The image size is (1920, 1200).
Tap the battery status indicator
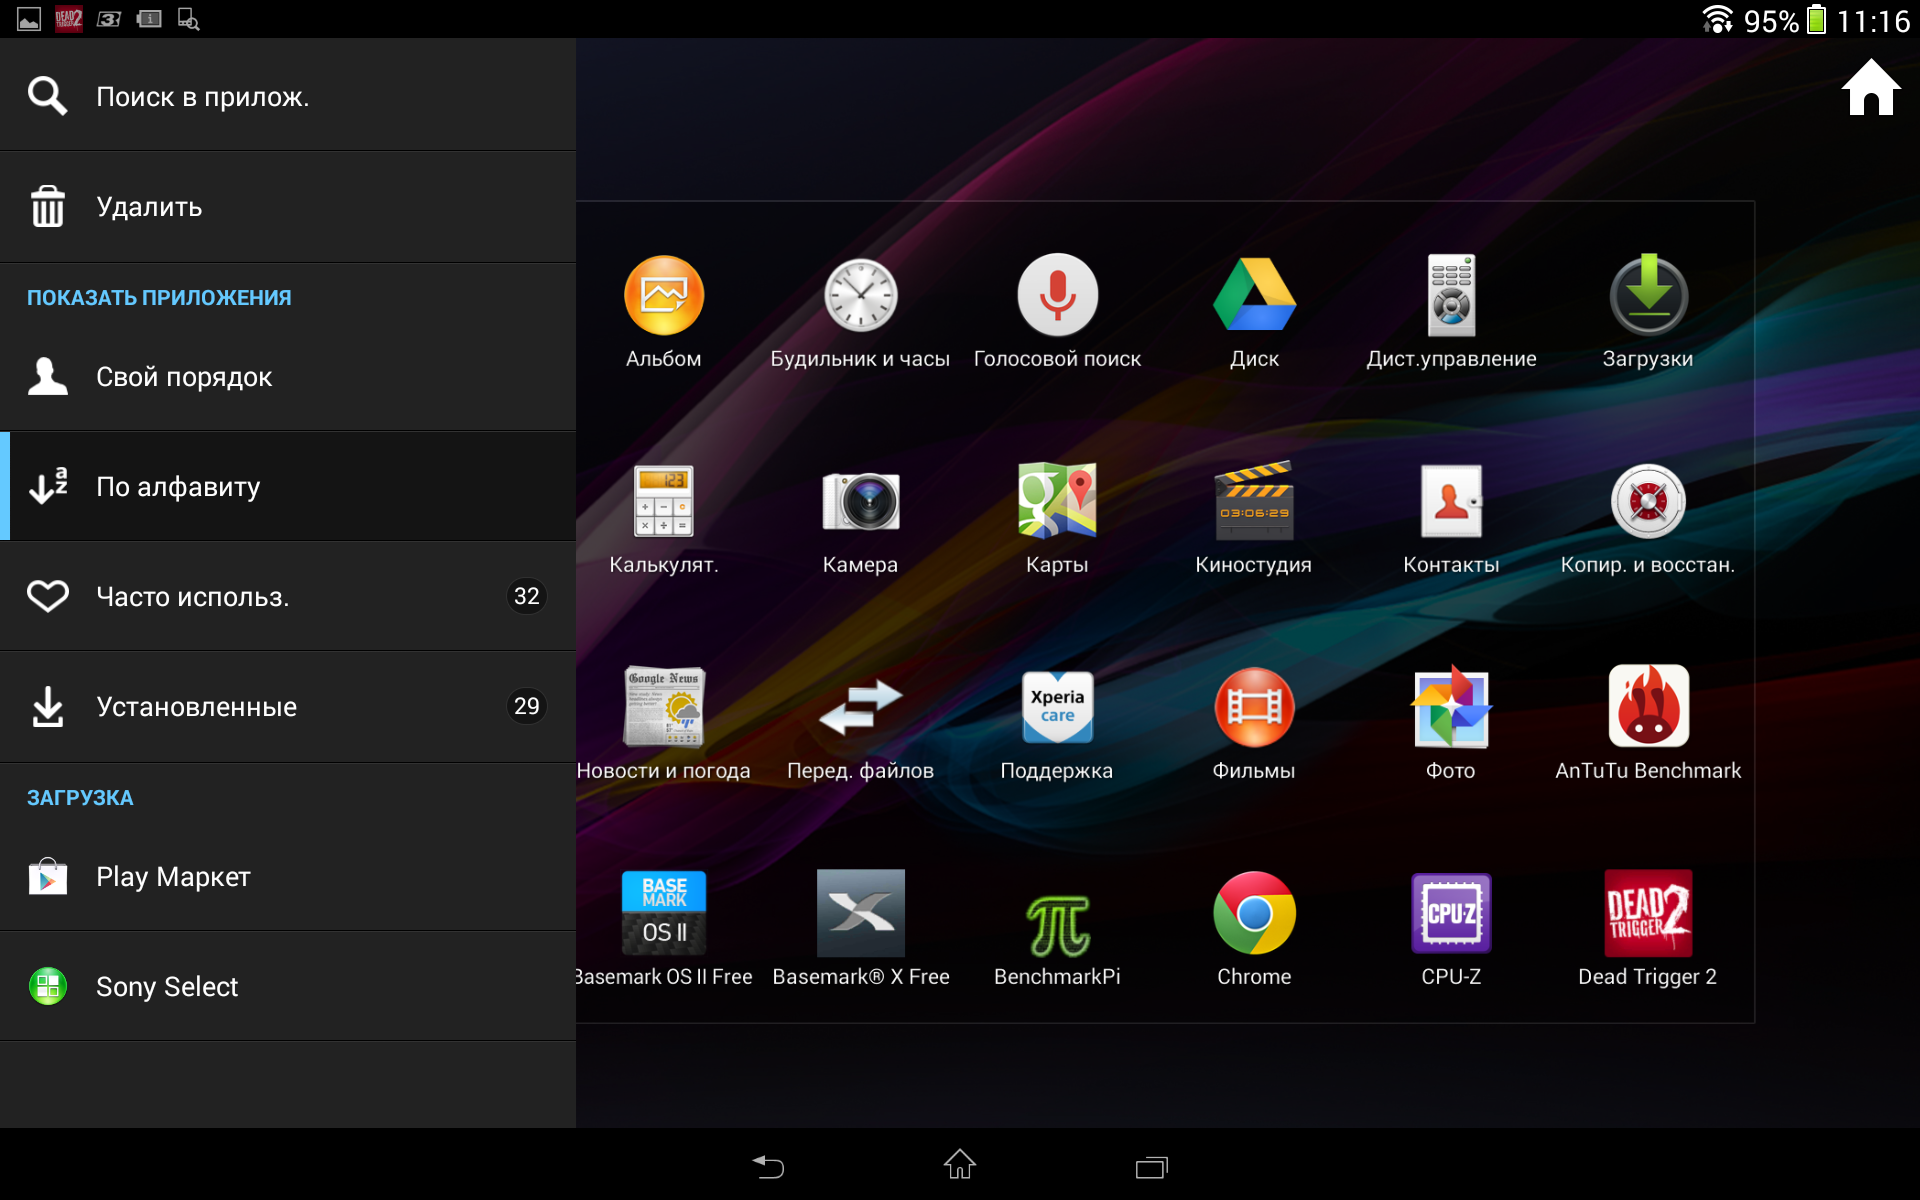pyautogui.click(x=1817, y=20)
